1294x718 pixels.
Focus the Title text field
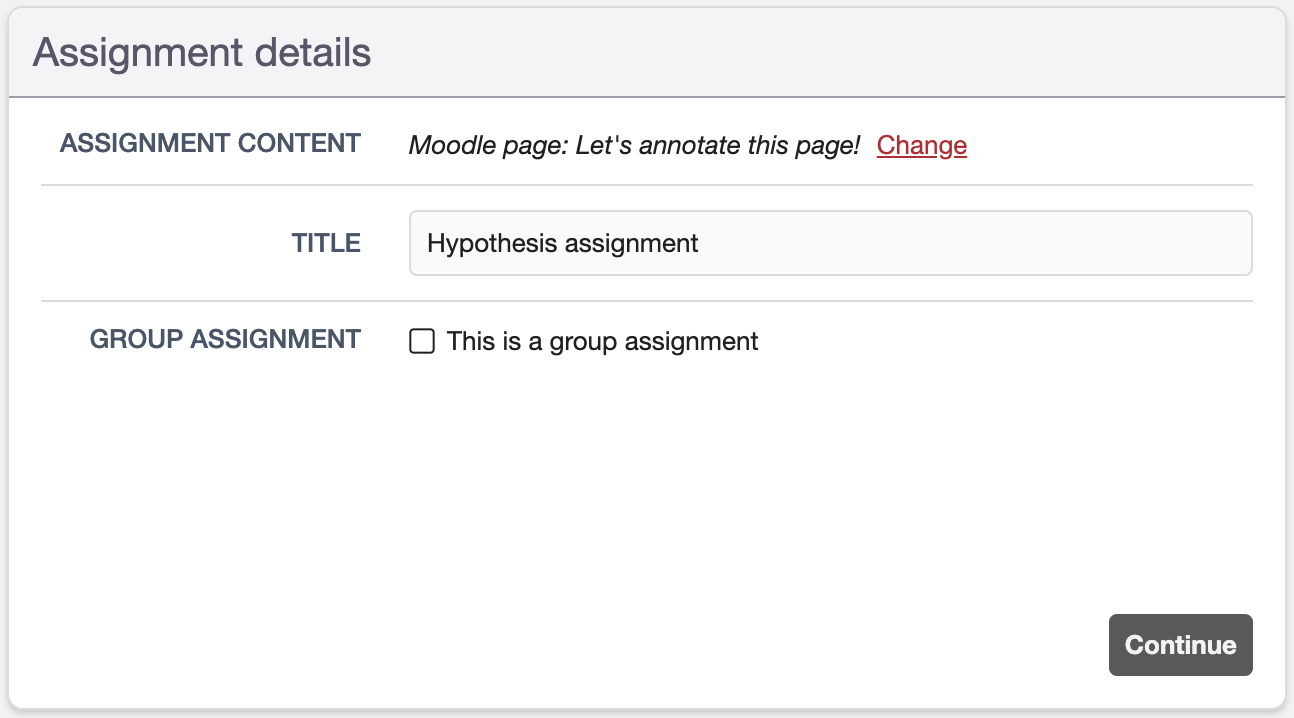click(x=830, y=243)
